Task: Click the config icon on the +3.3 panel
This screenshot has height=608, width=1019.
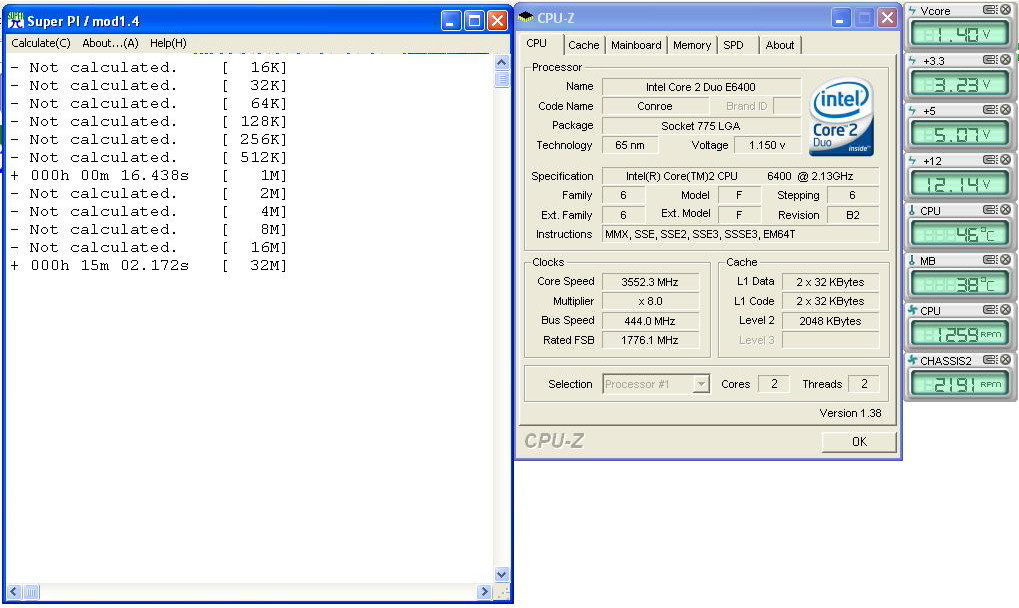Action: click(990, 60)
